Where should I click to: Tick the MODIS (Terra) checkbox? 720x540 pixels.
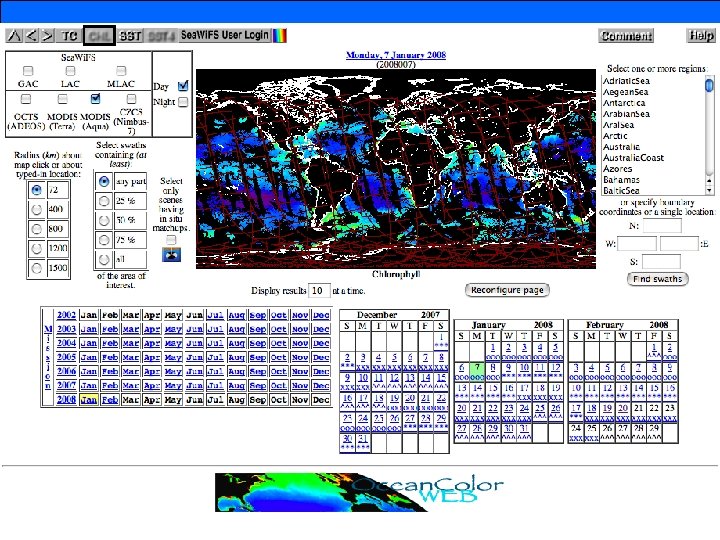[x=62, y=99]
